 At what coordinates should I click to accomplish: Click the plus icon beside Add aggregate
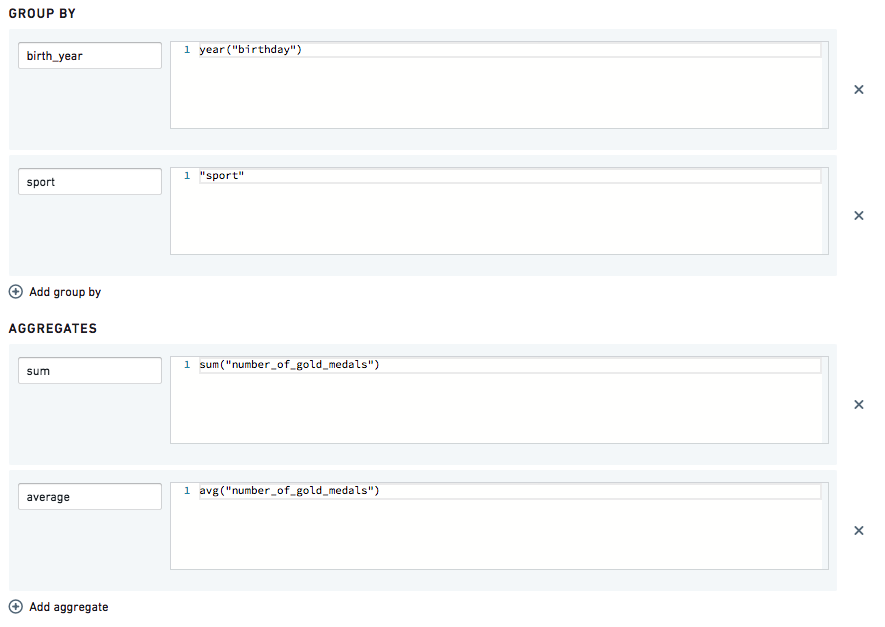pos(16,607)
